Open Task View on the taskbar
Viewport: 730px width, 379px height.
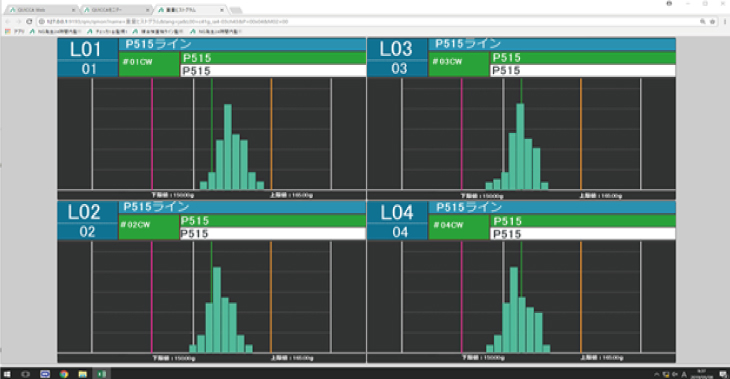click(26, 374)
